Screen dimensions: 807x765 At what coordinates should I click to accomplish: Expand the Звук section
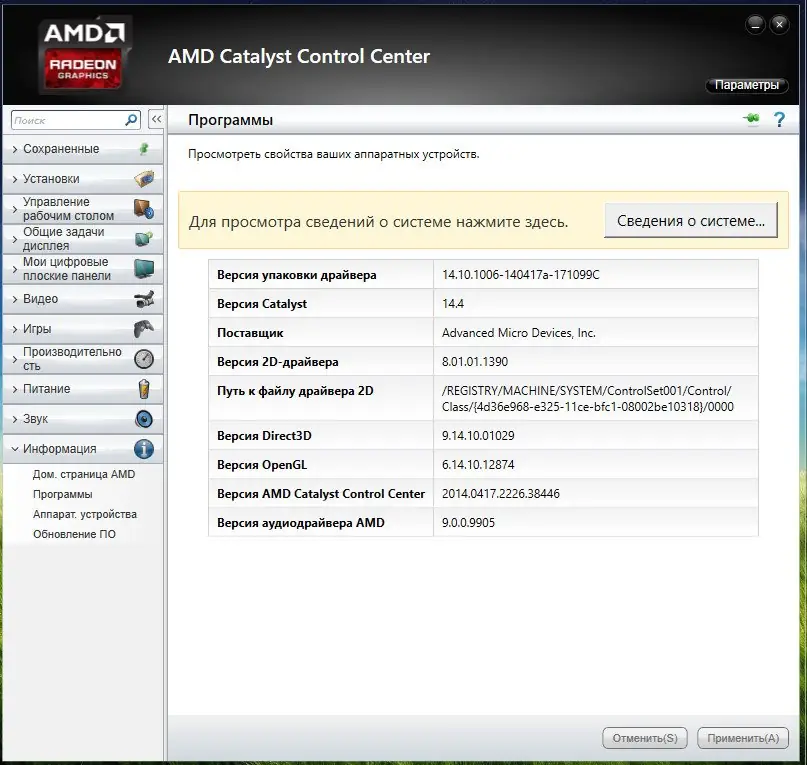pyautogui.click(x=83, y=419)
